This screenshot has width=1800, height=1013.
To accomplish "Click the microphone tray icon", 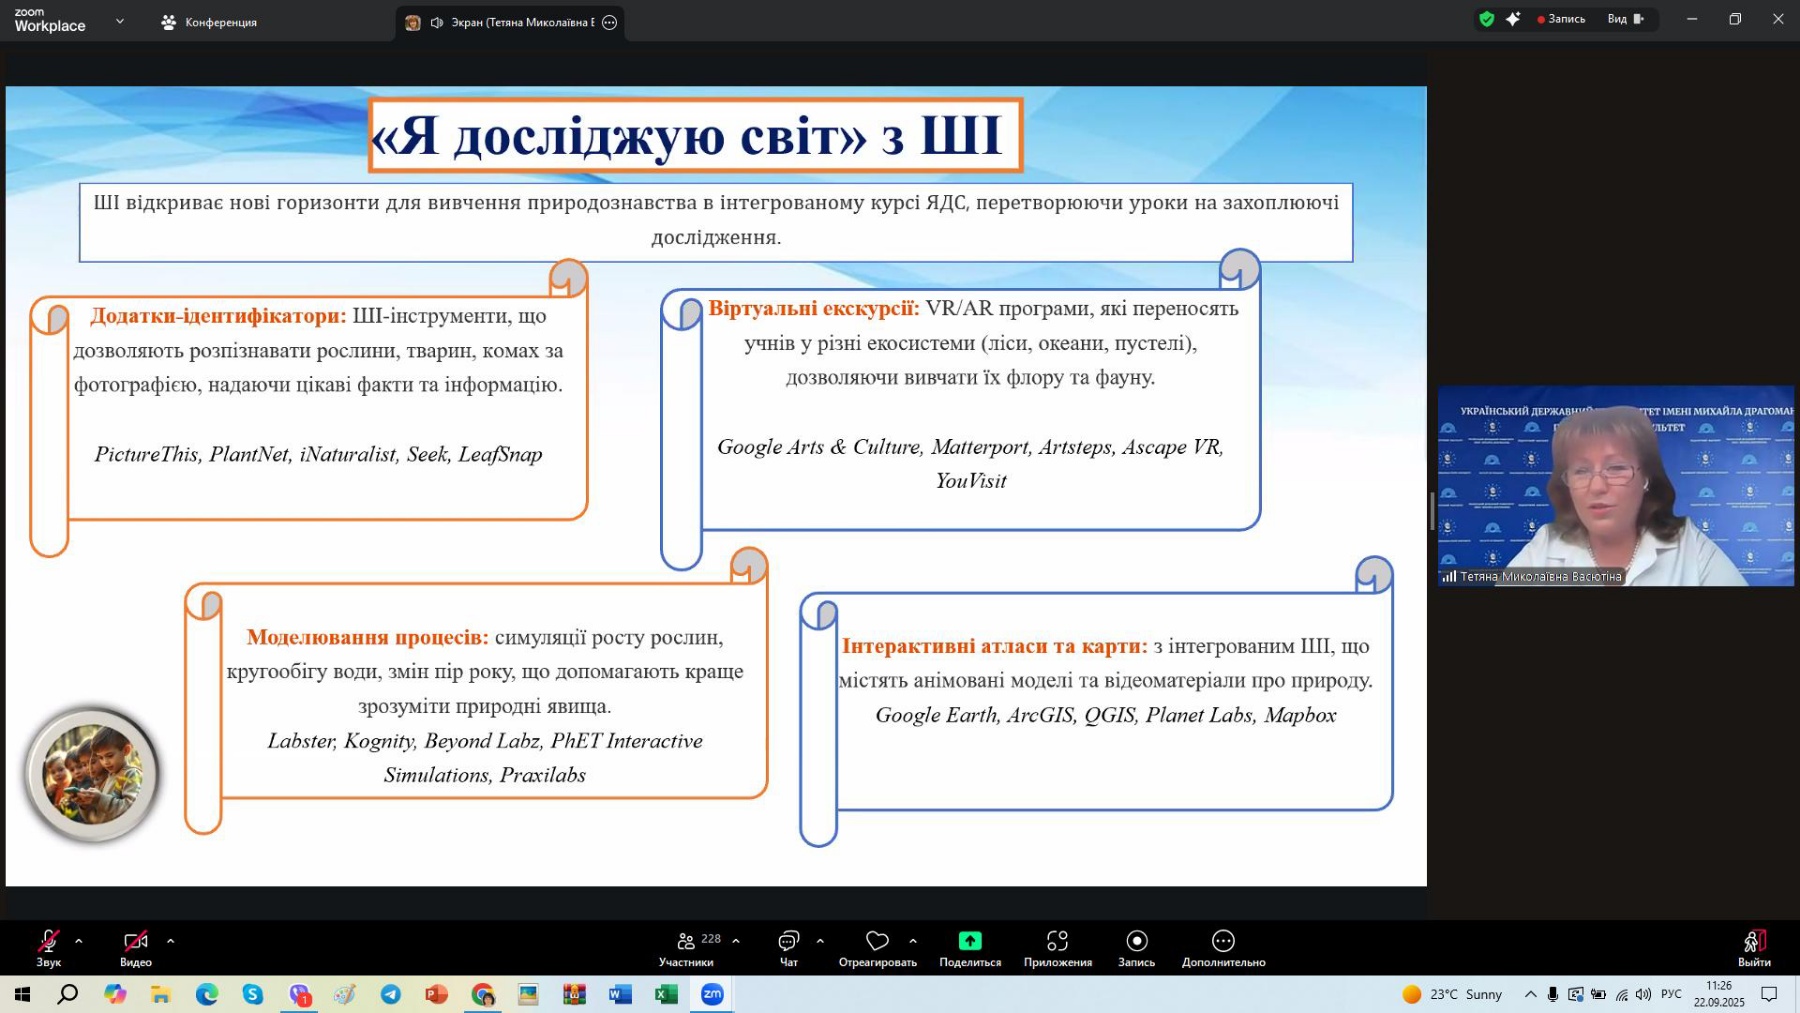I will coord(1553,994).
